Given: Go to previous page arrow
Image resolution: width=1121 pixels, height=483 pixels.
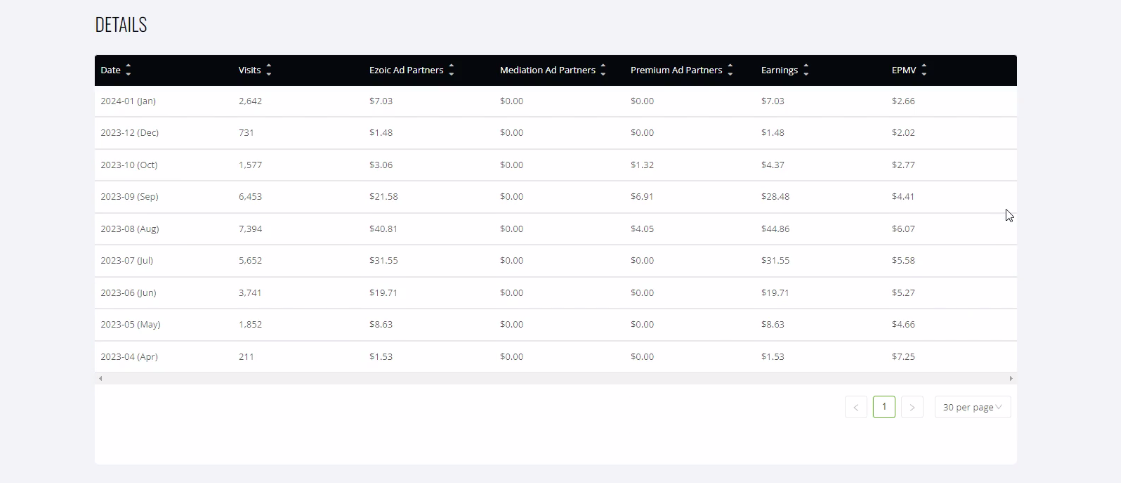Looking at the screenshot, I should [856, 407].
